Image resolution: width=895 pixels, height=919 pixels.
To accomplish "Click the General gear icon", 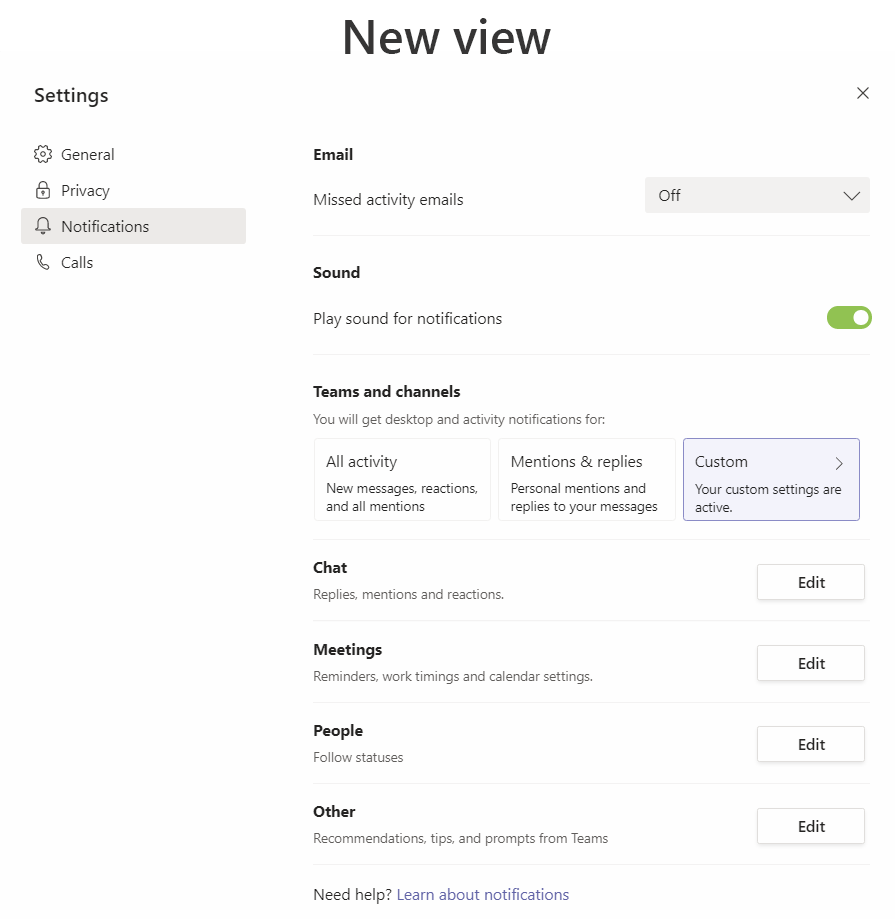I will tap(42, 154).
